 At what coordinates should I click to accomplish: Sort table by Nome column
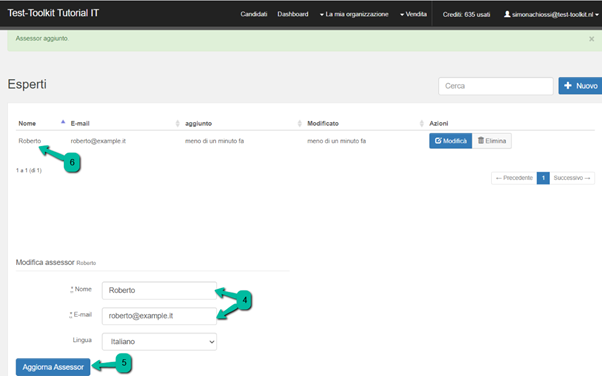pyautogui.click(x=41, y=123)
